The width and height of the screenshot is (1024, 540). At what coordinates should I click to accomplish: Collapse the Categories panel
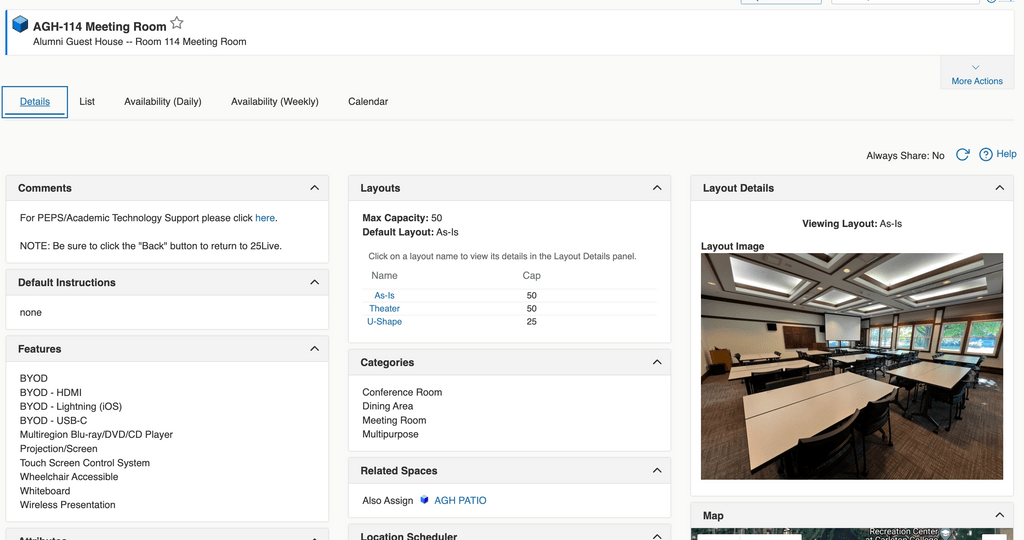pos(657,362)
